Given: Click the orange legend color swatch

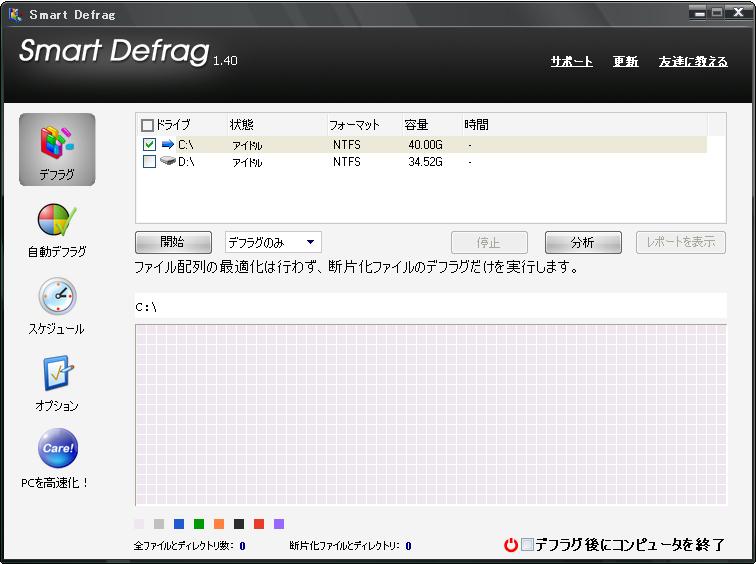Looking at the screenshot, I should pos(219,524).
